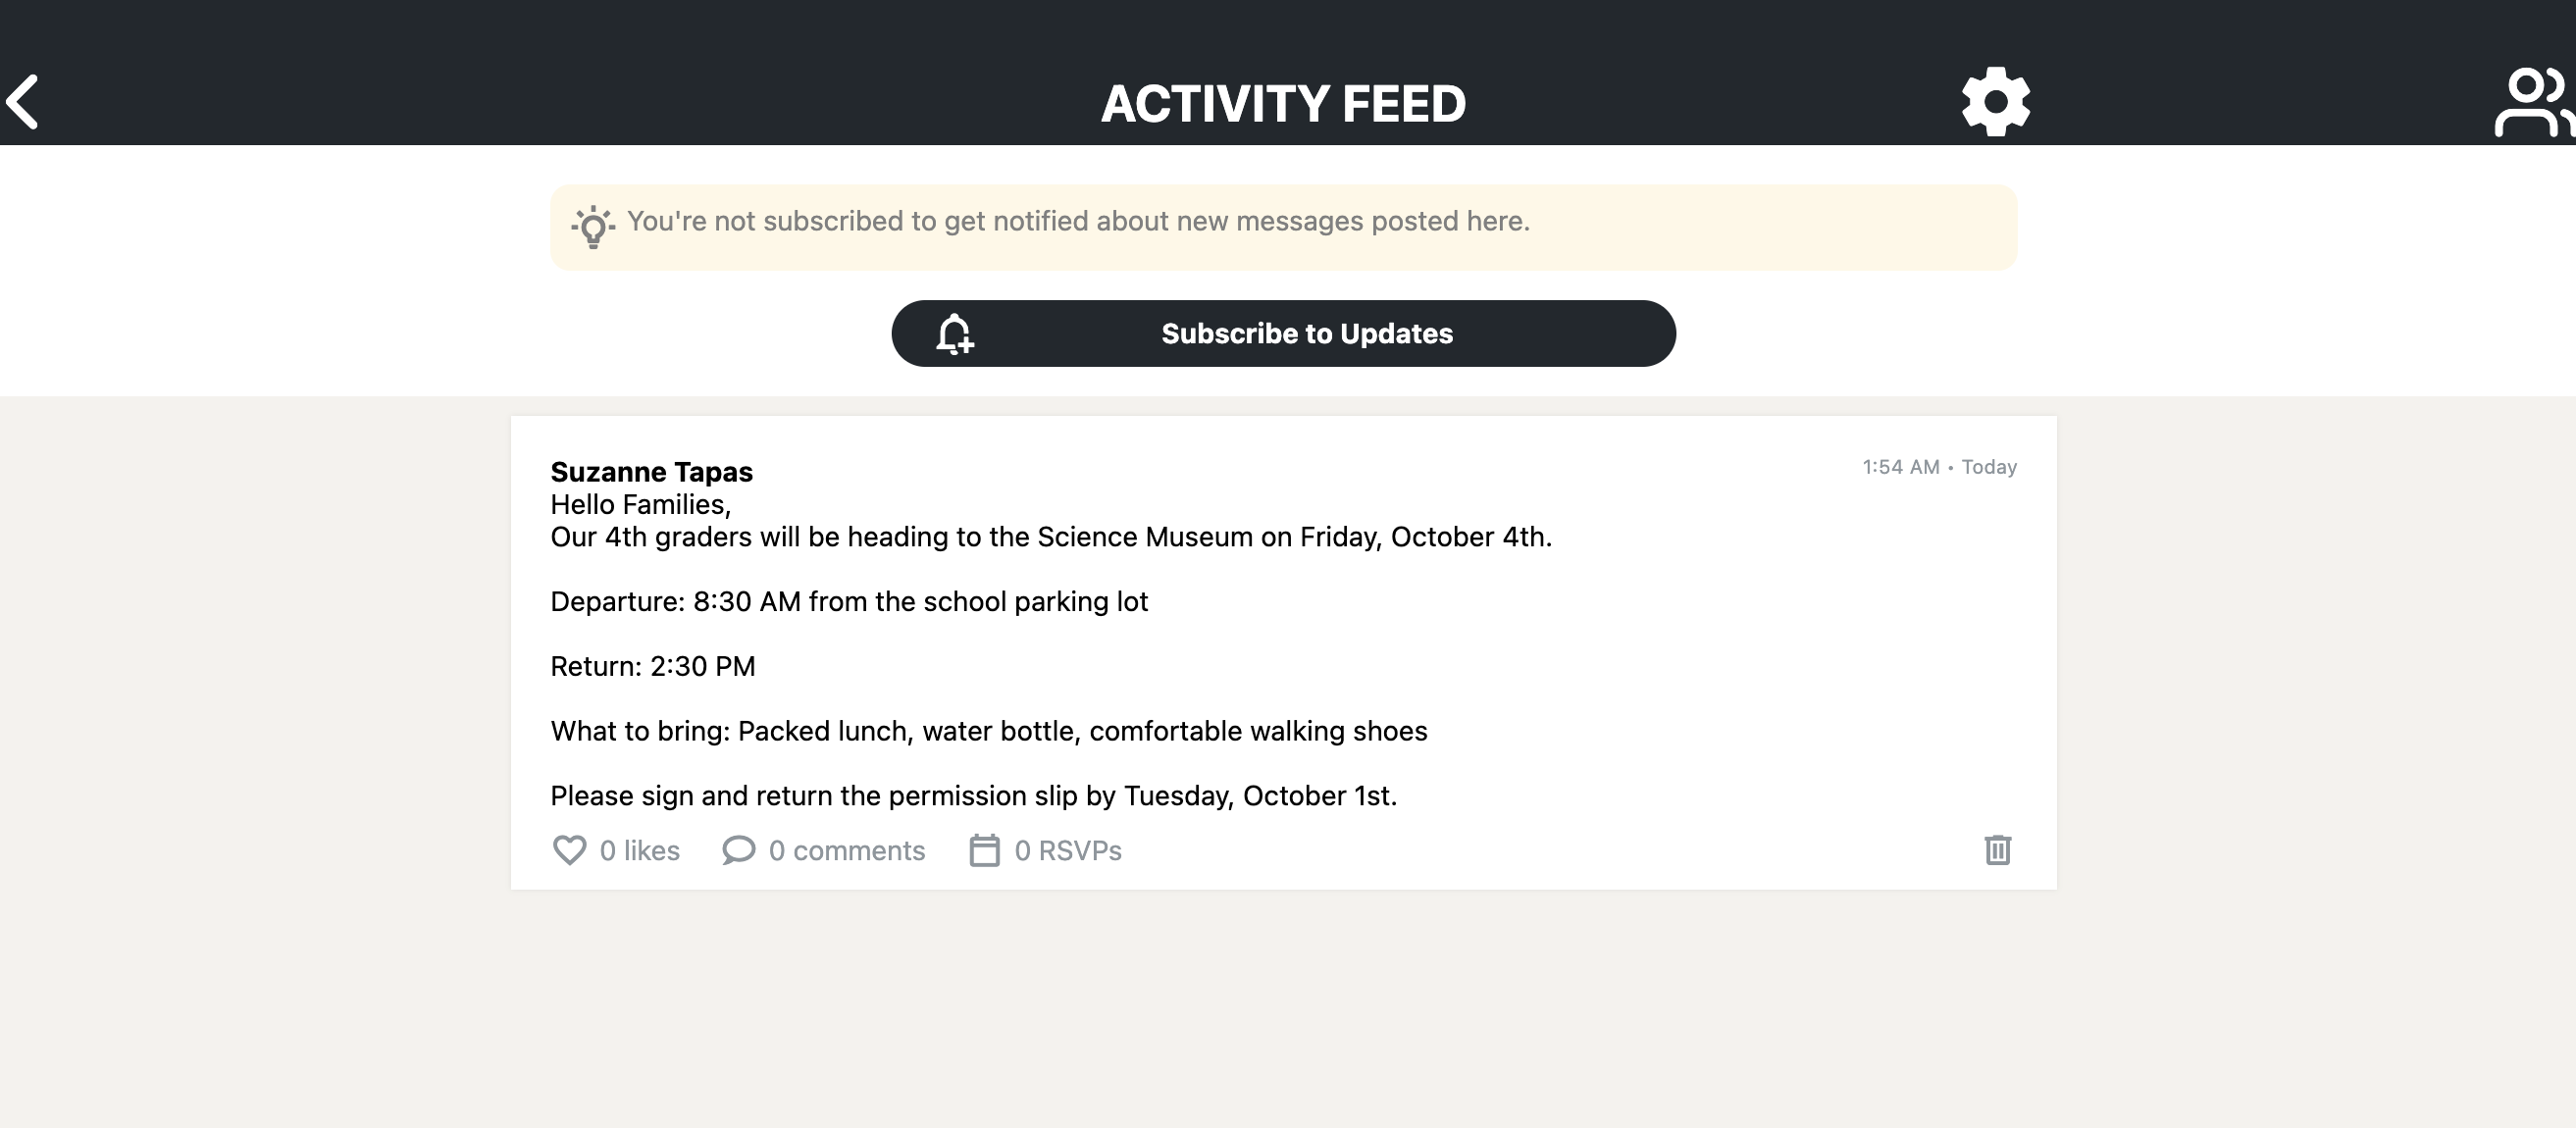Click the permission slip sentence in the post

(x=973, y=795)
